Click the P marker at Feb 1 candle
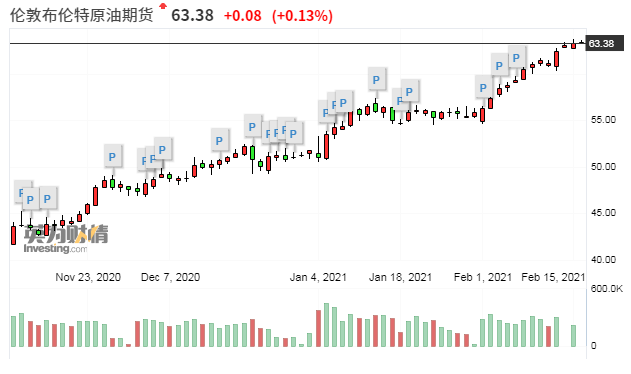This screenshot has height=374, width=631. tap(483, 87)
